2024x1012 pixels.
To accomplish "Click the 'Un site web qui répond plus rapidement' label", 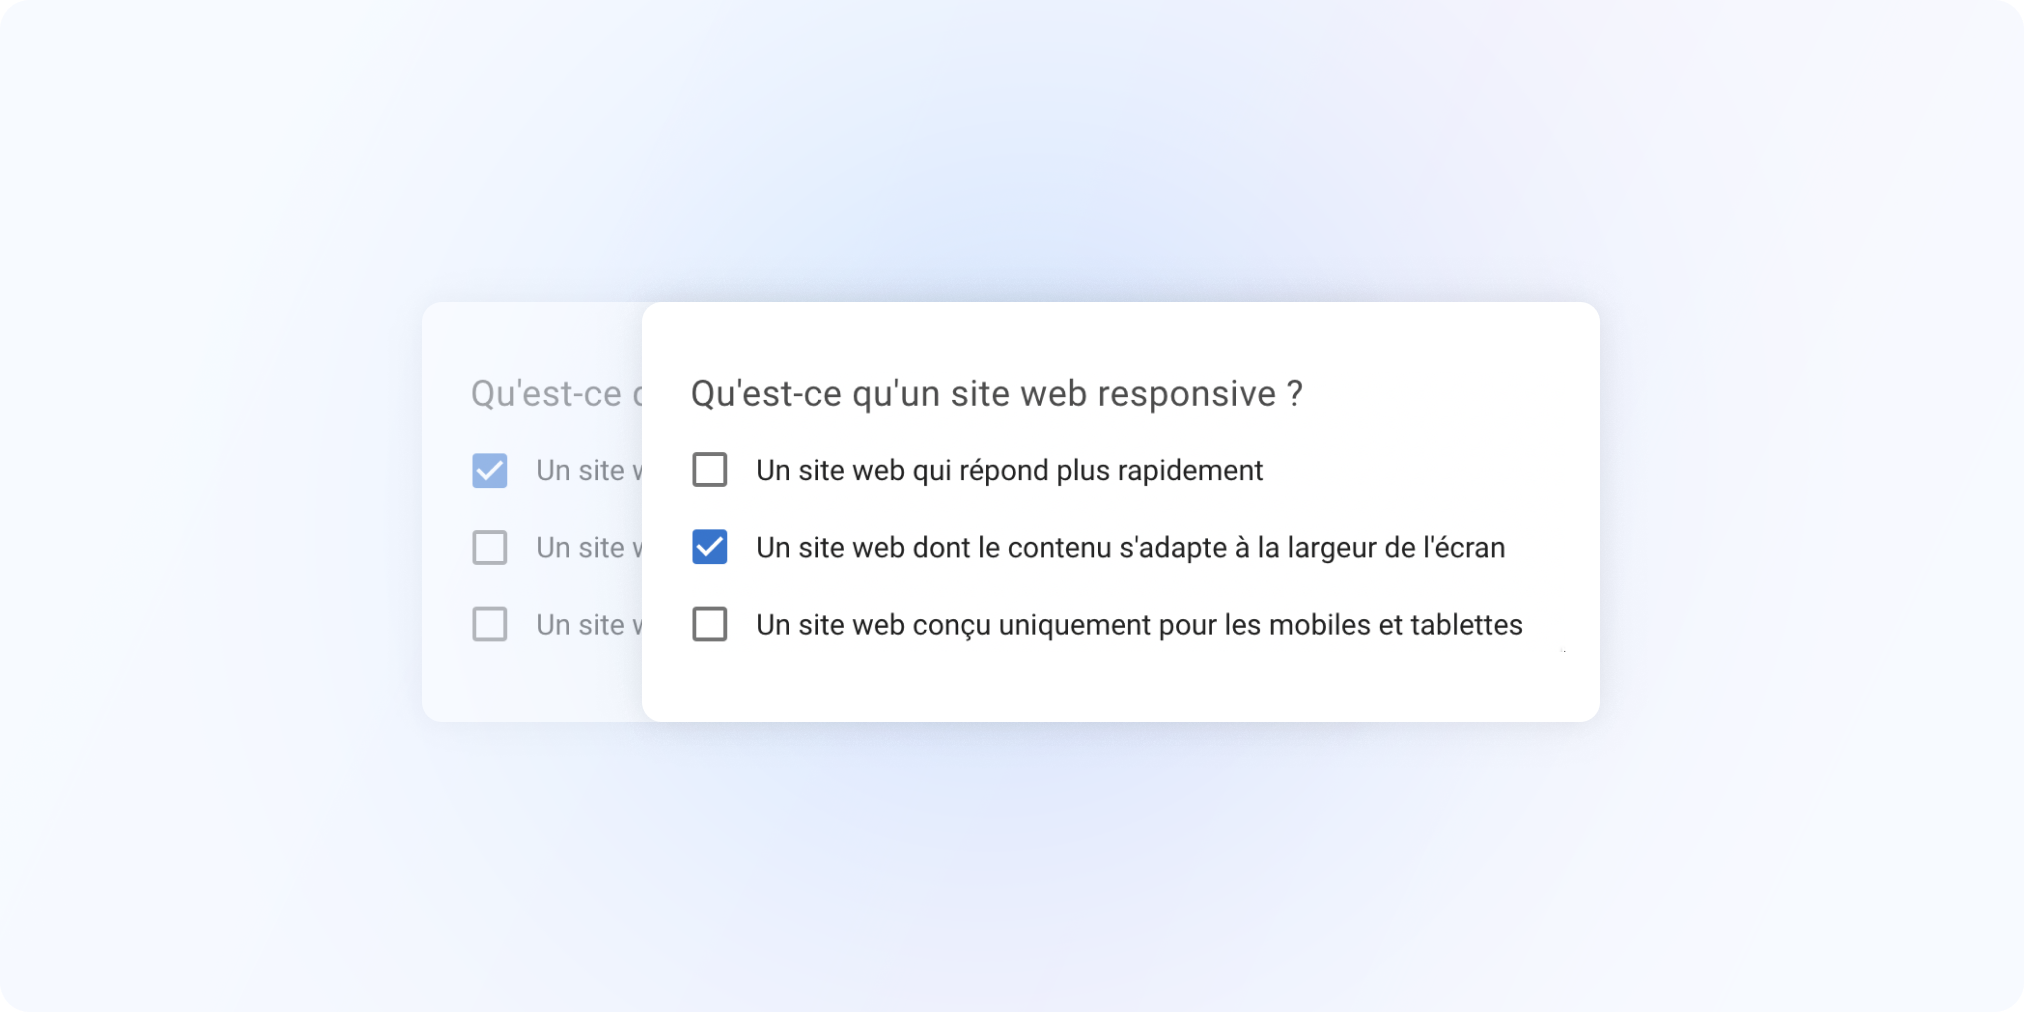I will click(x=1009, y=470).
